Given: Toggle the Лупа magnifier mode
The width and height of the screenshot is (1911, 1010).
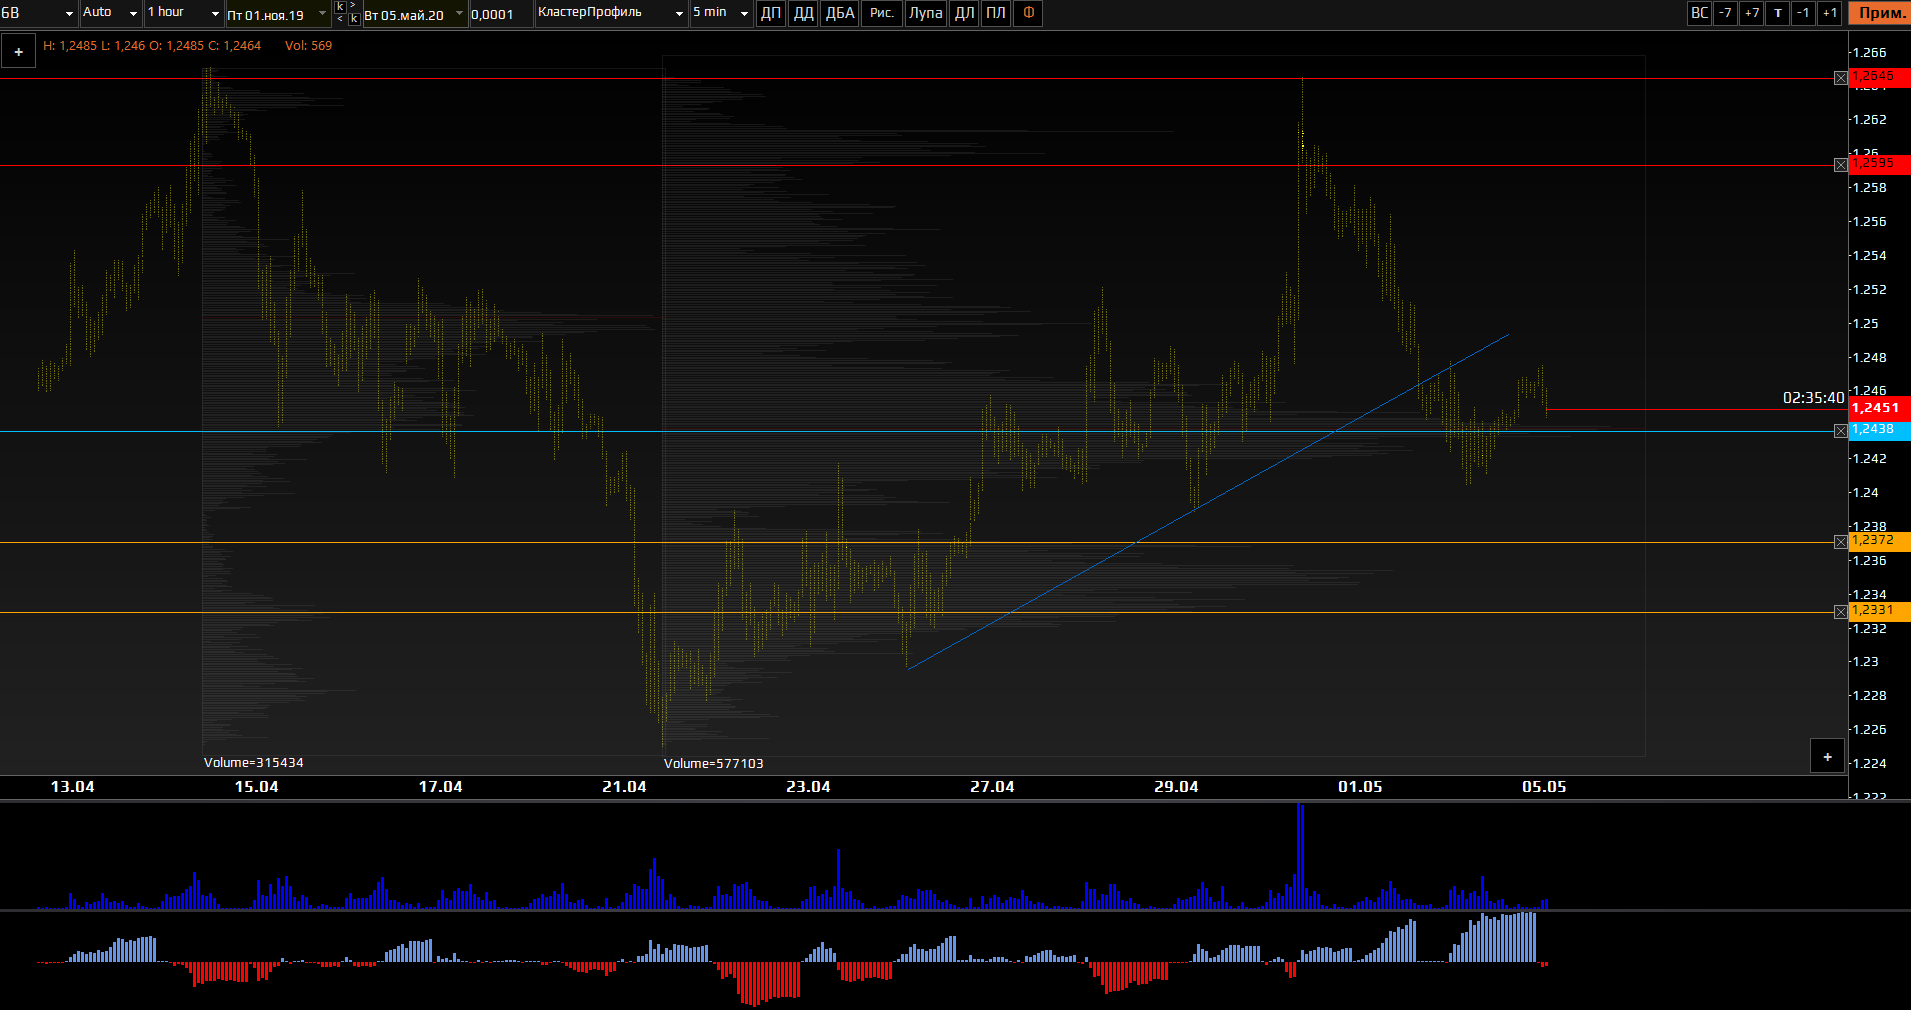Looking at the screenshot, I should click(x=925, y=13).
